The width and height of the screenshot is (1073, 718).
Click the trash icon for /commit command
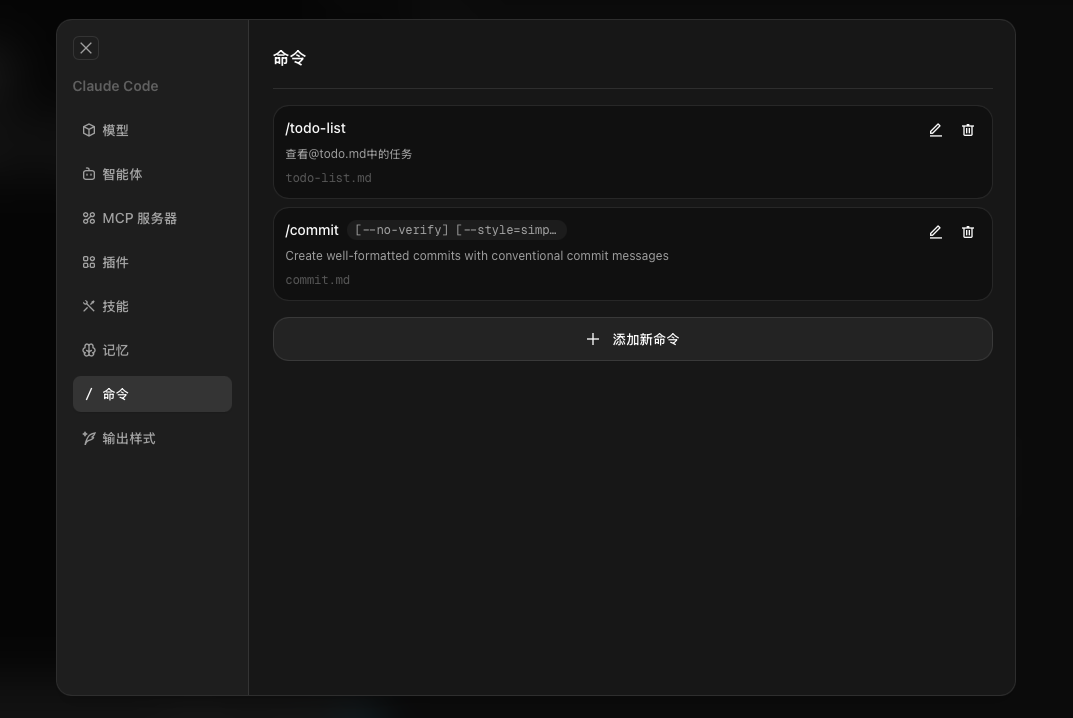(x=967, y=232)
